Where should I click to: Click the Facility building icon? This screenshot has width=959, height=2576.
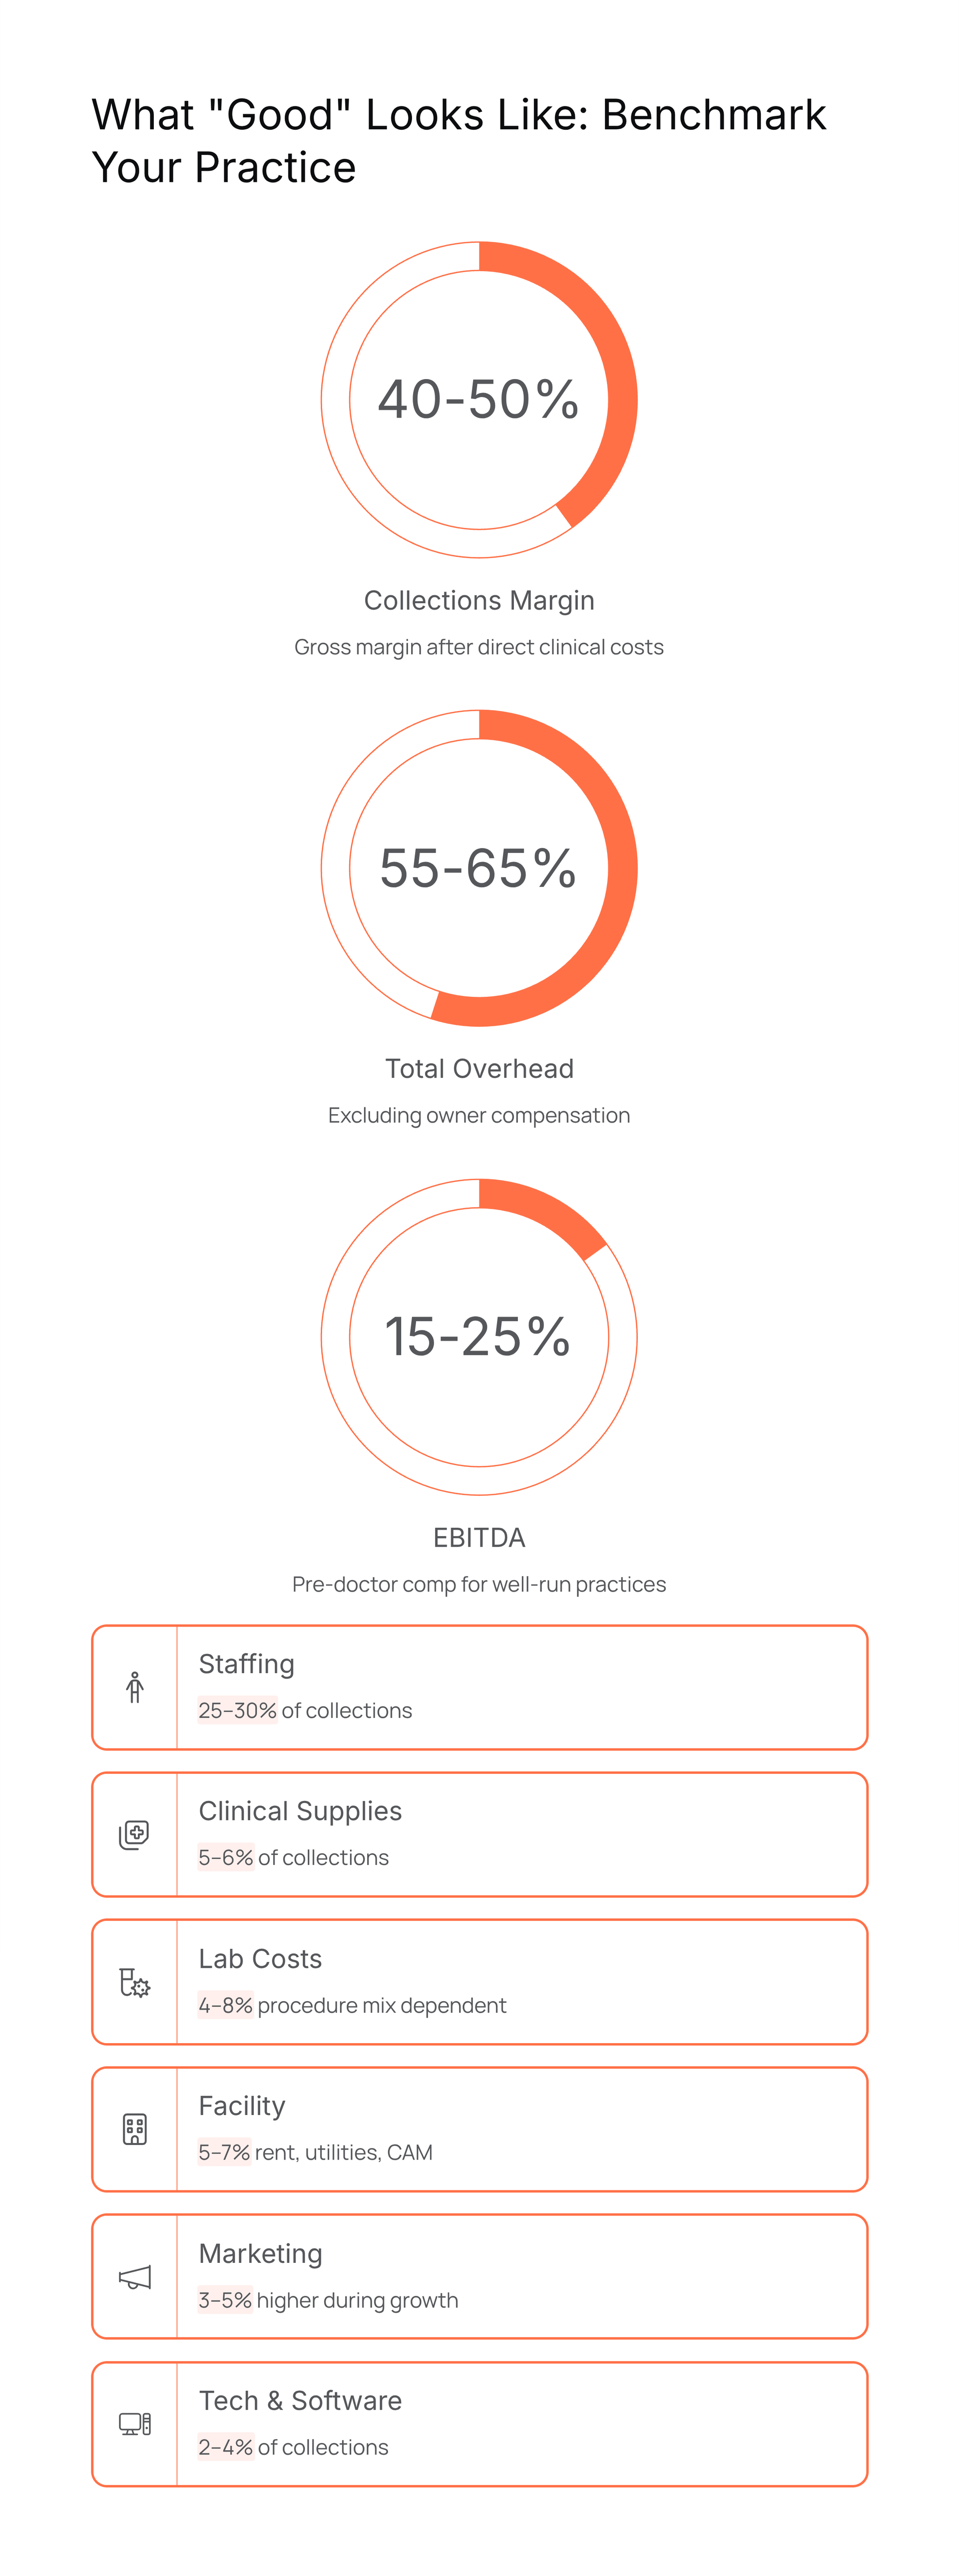135,2129
